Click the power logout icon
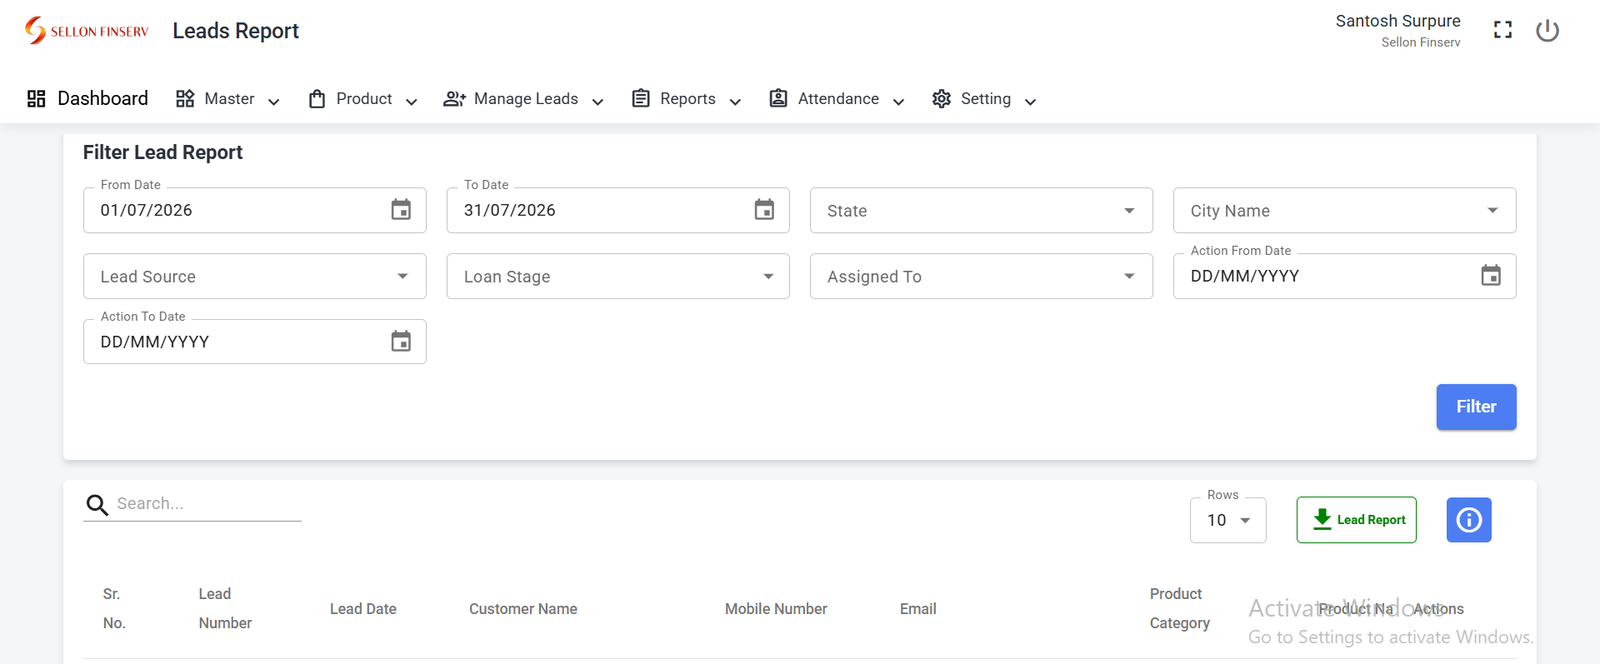The image size is (1600, 664). pos(1547,31)
